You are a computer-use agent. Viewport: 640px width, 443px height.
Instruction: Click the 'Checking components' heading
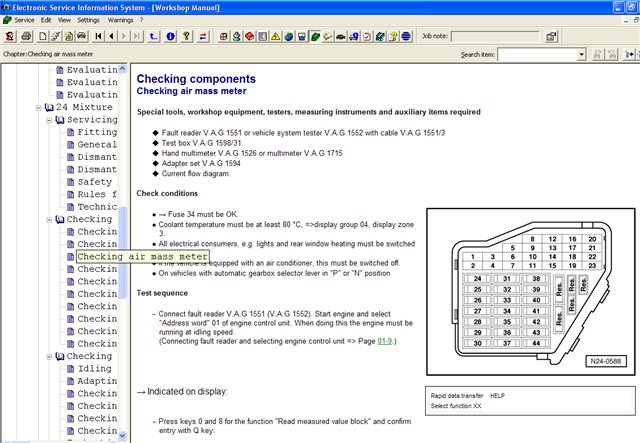click(x=196, y=79)
